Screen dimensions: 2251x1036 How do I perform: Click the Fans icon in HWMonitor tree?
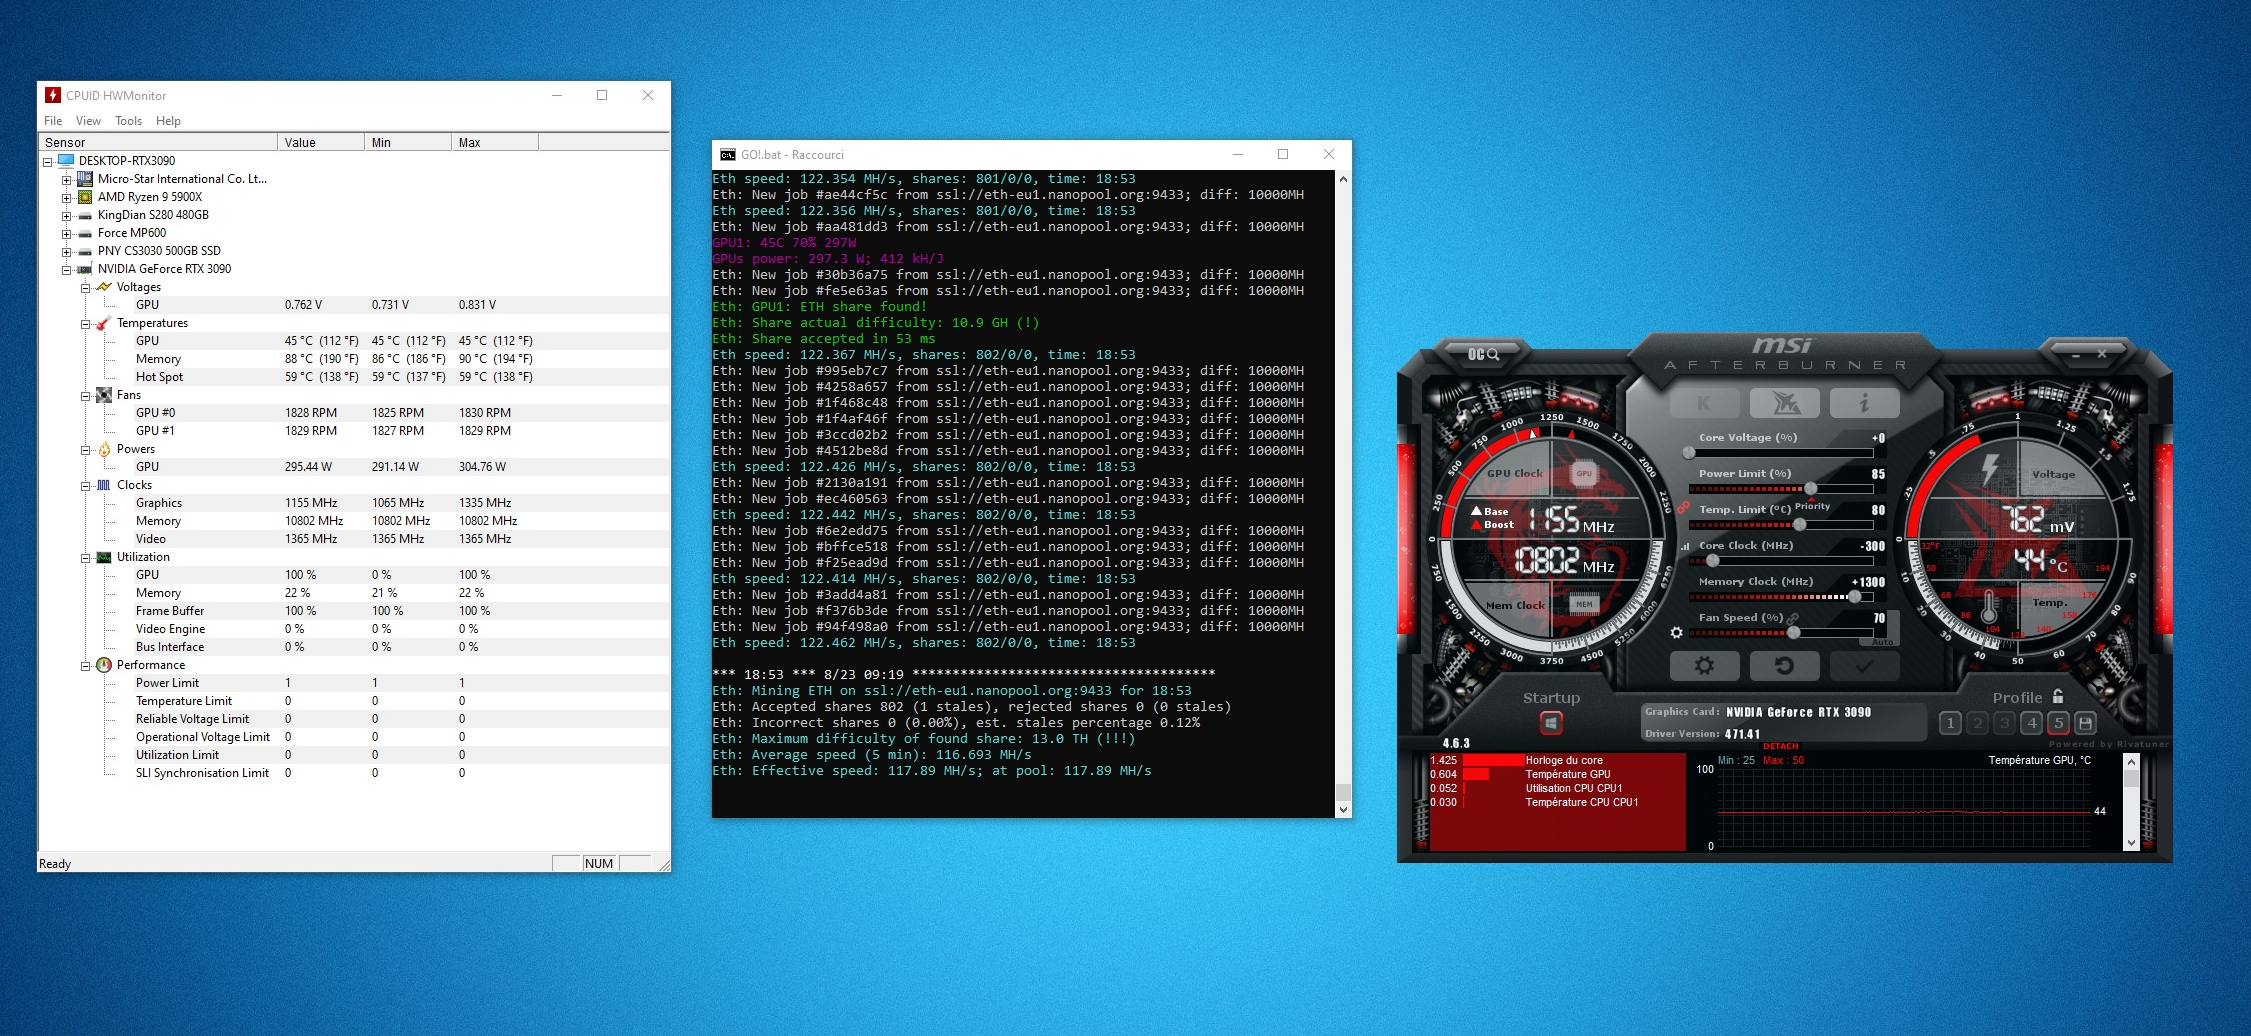104,395
